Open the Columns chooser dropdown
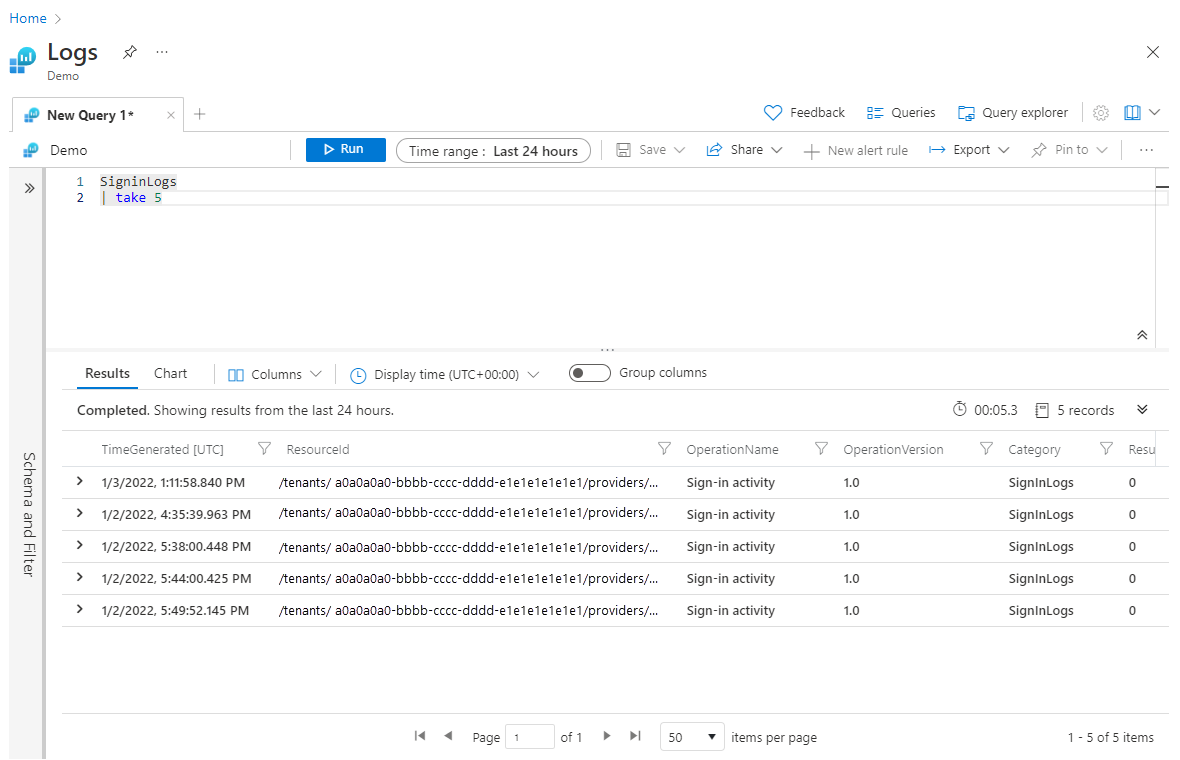Image resolution: width=1180 pixels, height=760 pixels. 275,374
